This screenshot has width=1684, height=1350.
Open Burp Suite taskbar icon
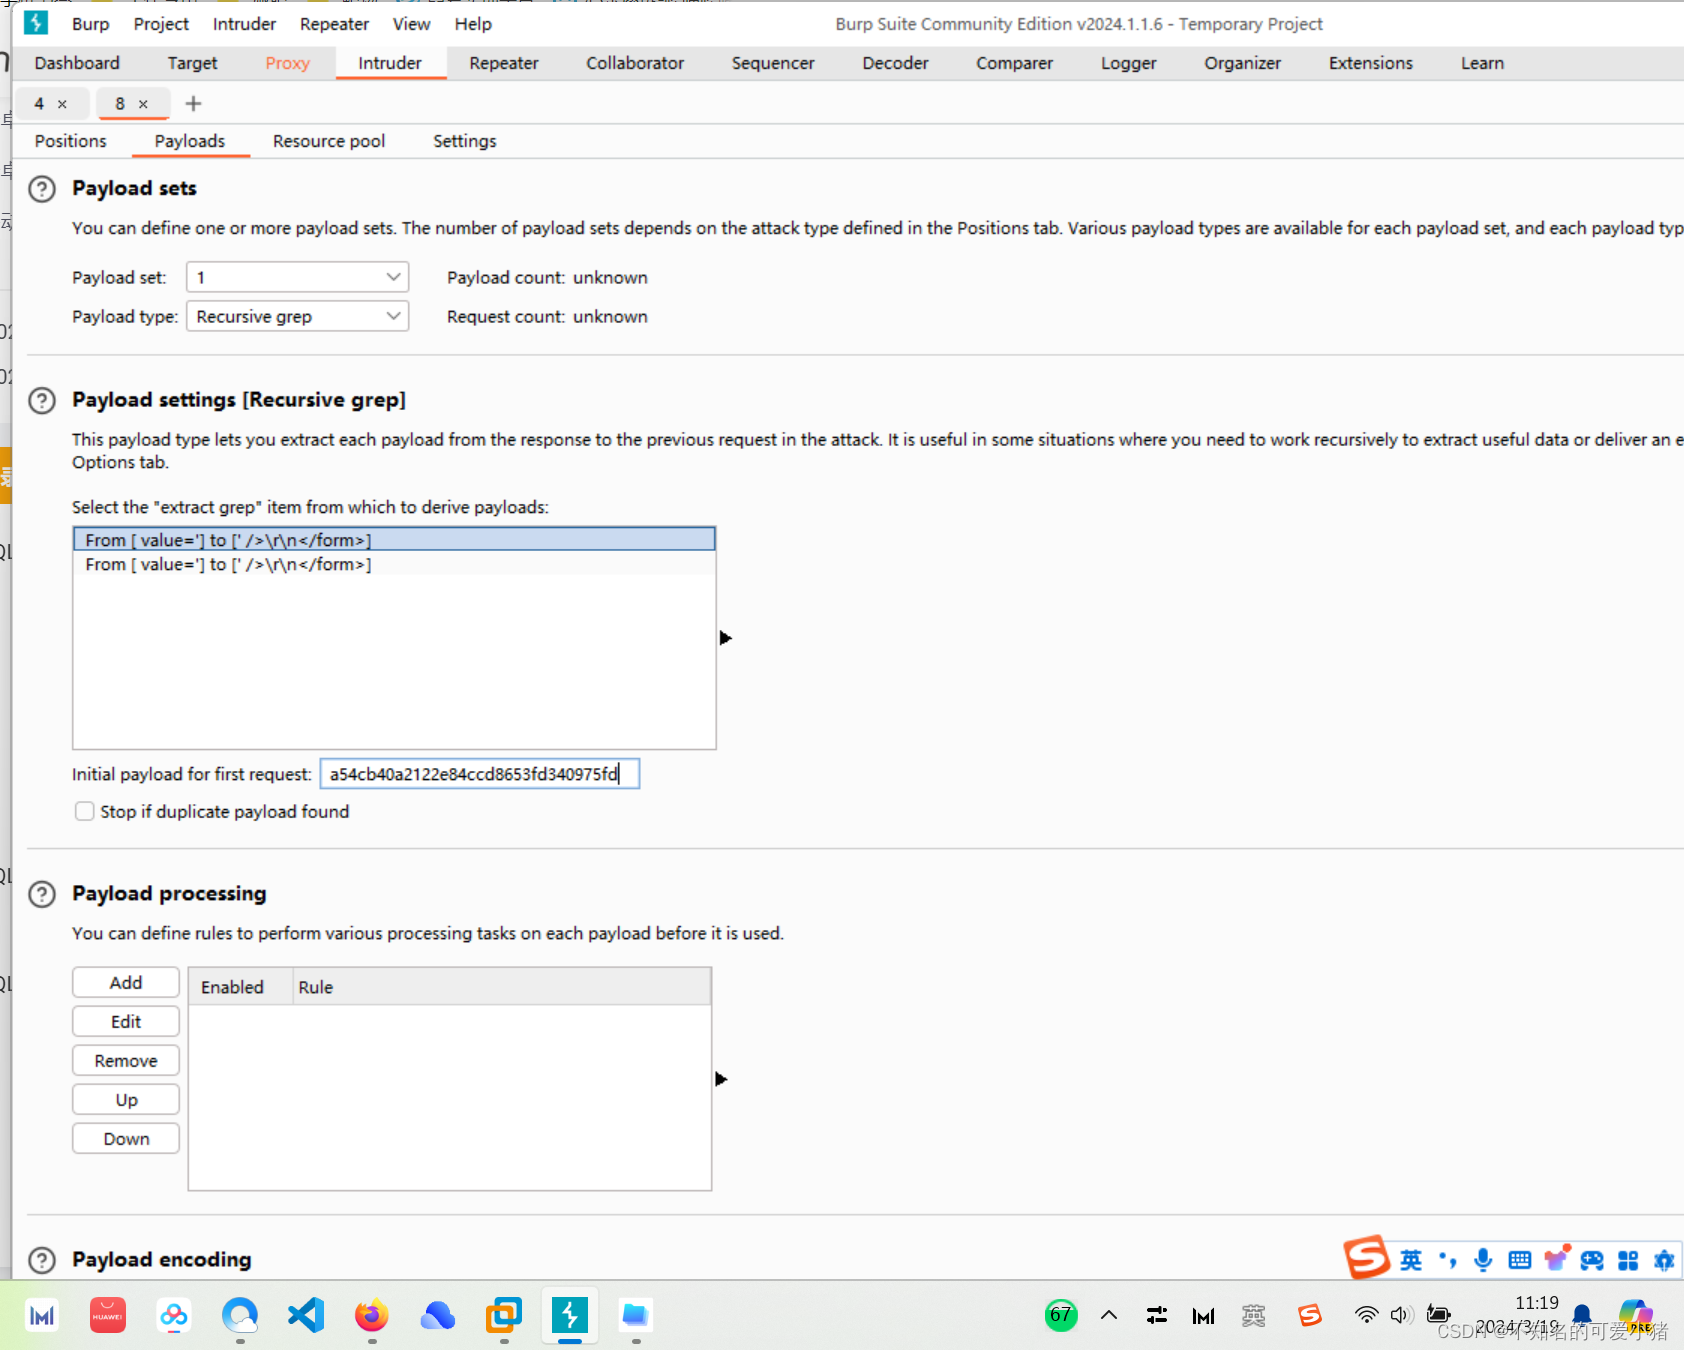(x=570, y=1315)
